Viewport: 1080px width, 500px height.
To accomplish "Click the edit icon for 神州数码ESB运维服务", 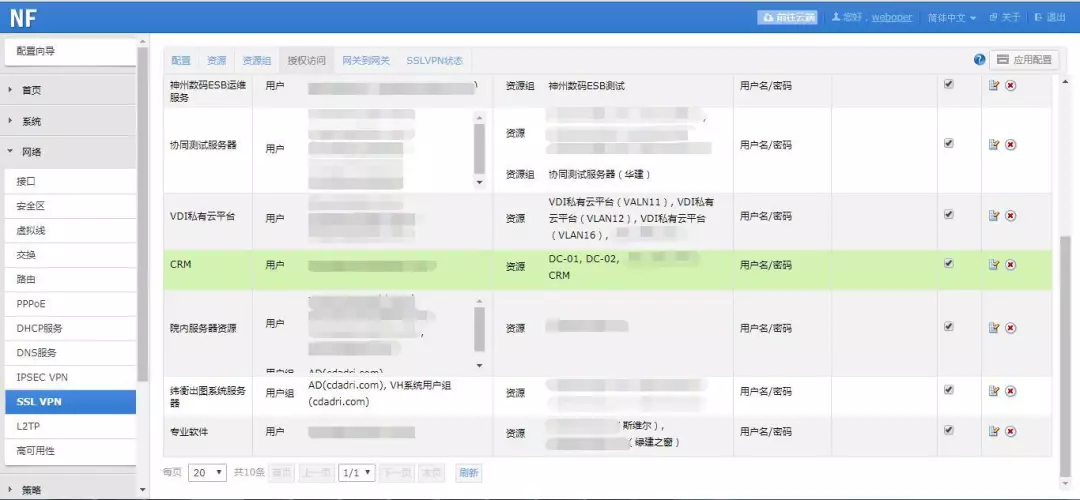I will [994, 86].
